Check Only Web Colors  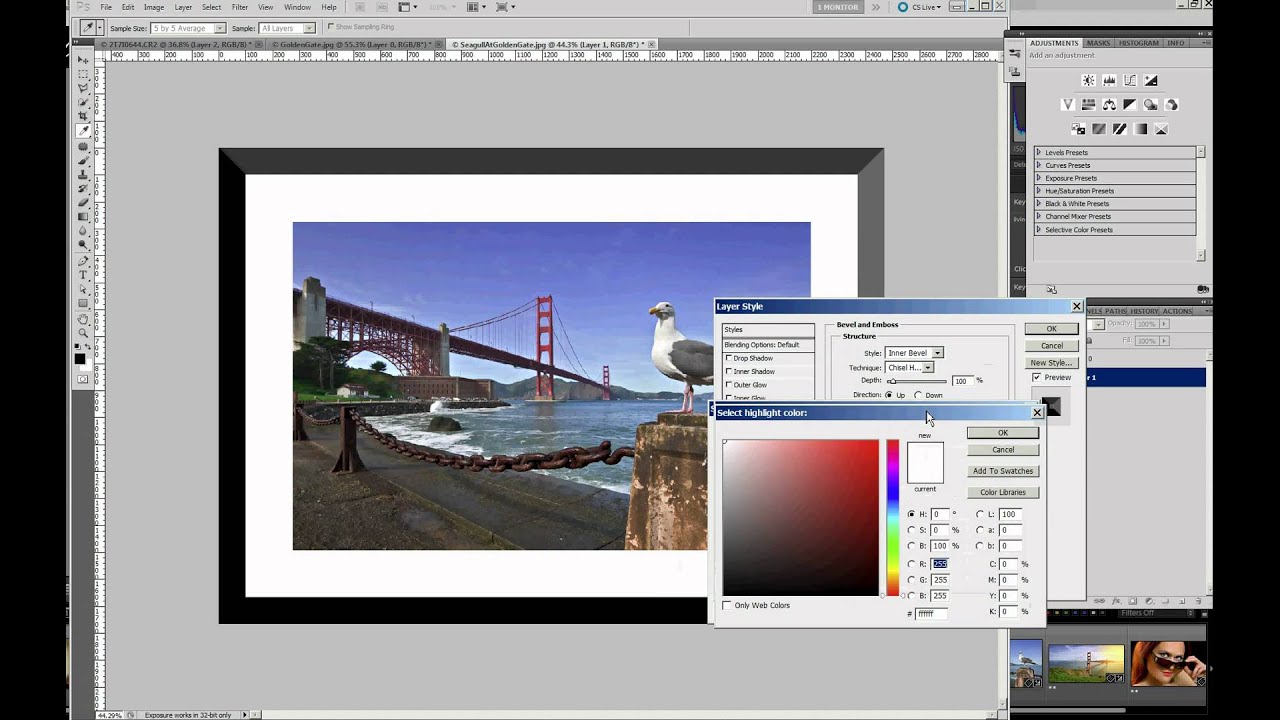pos(727,605)
